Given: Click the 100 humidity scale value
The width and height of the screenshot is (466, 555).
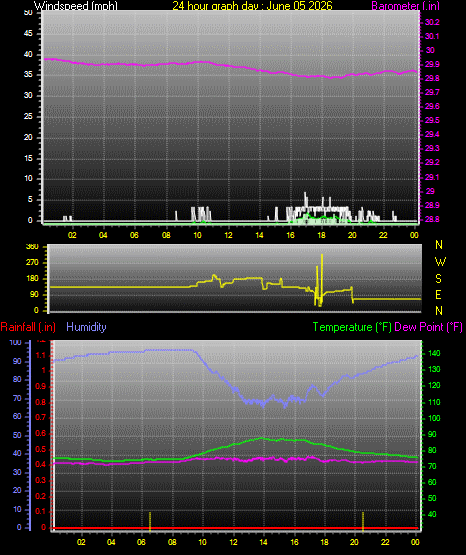Looking at the screenshot, I should pos(16,342).
